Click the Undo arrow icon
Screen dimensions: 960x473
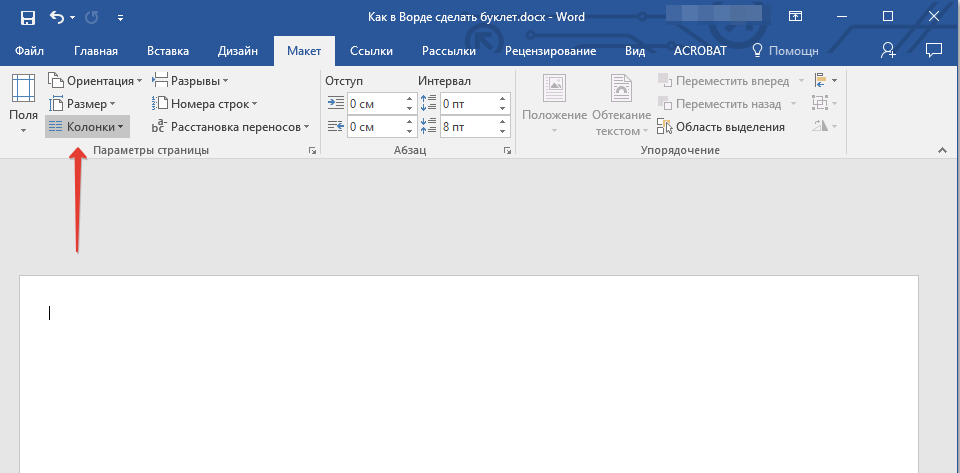point(57,17)
